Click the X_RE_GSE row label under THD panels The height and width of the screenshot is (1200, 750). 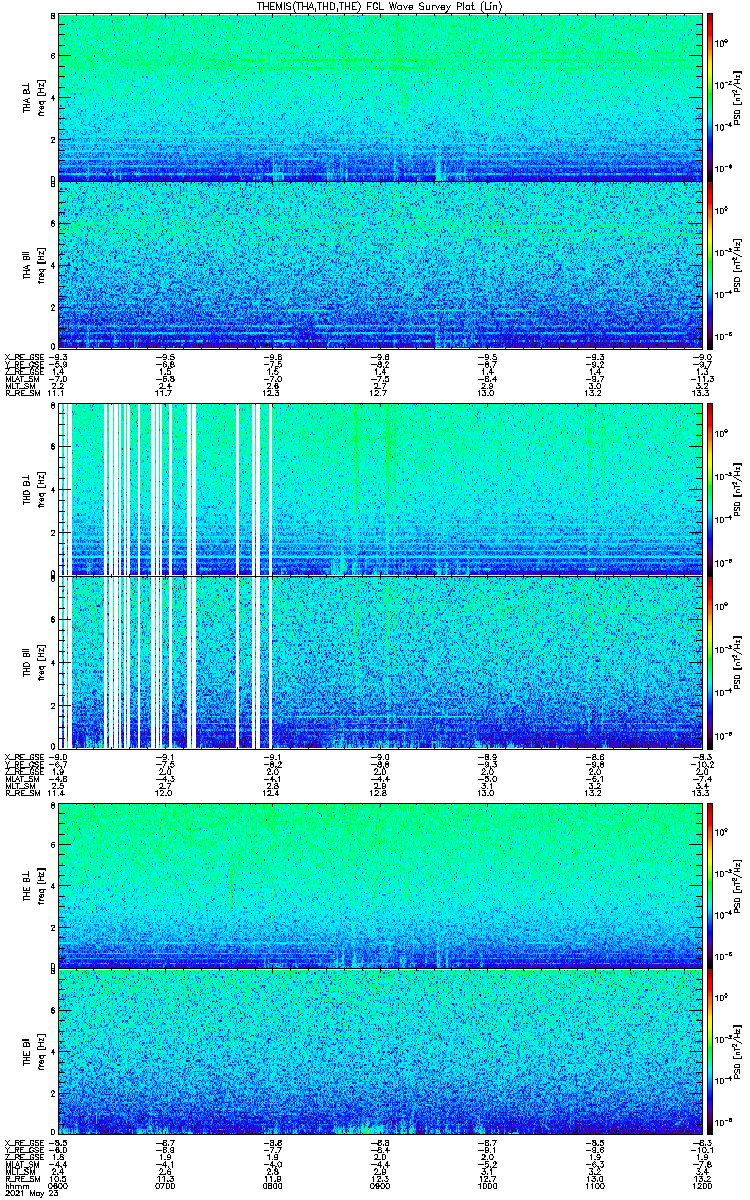point(23,757)
